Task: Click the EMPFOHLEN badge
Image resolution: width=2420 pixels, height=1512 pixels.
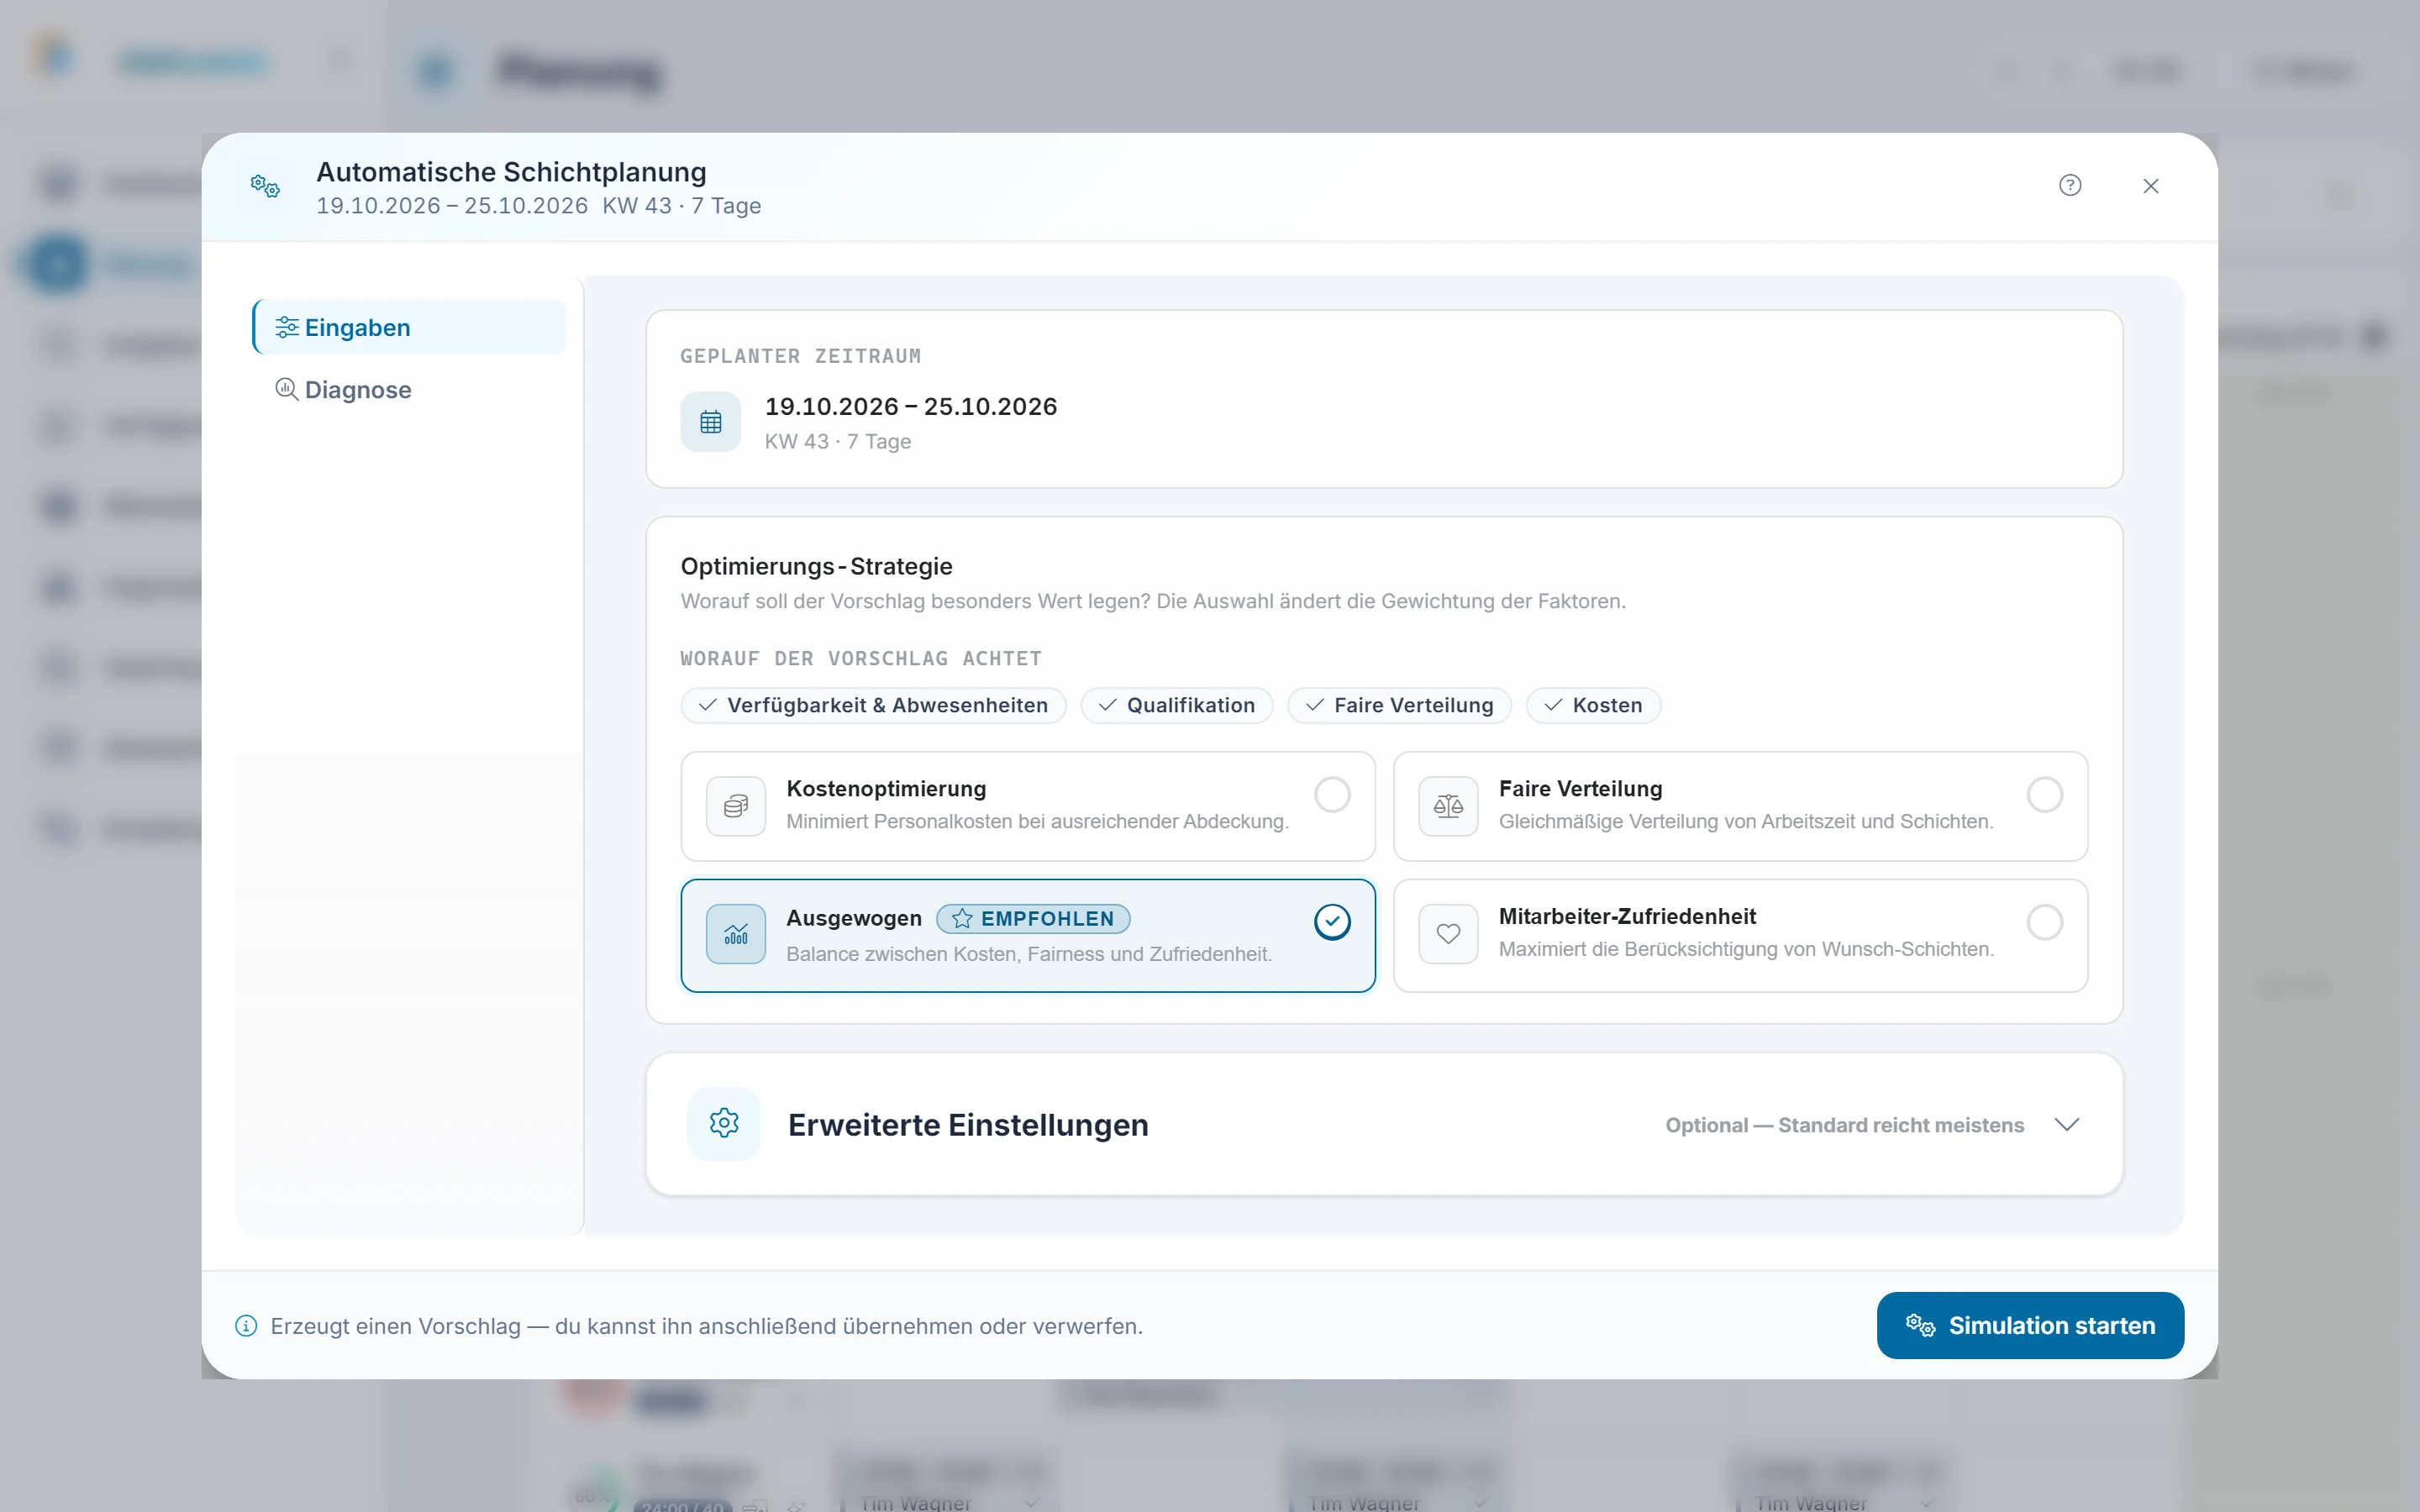Action: click(x=1033, y=918)
